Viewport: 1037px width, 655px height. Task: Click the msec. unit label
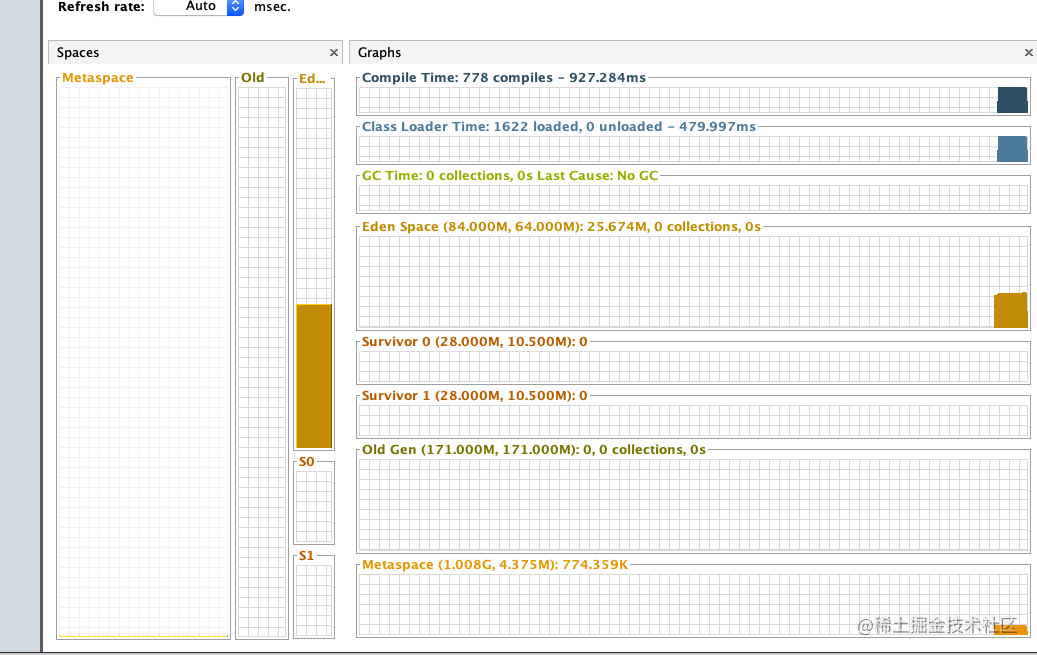point(272,7)
